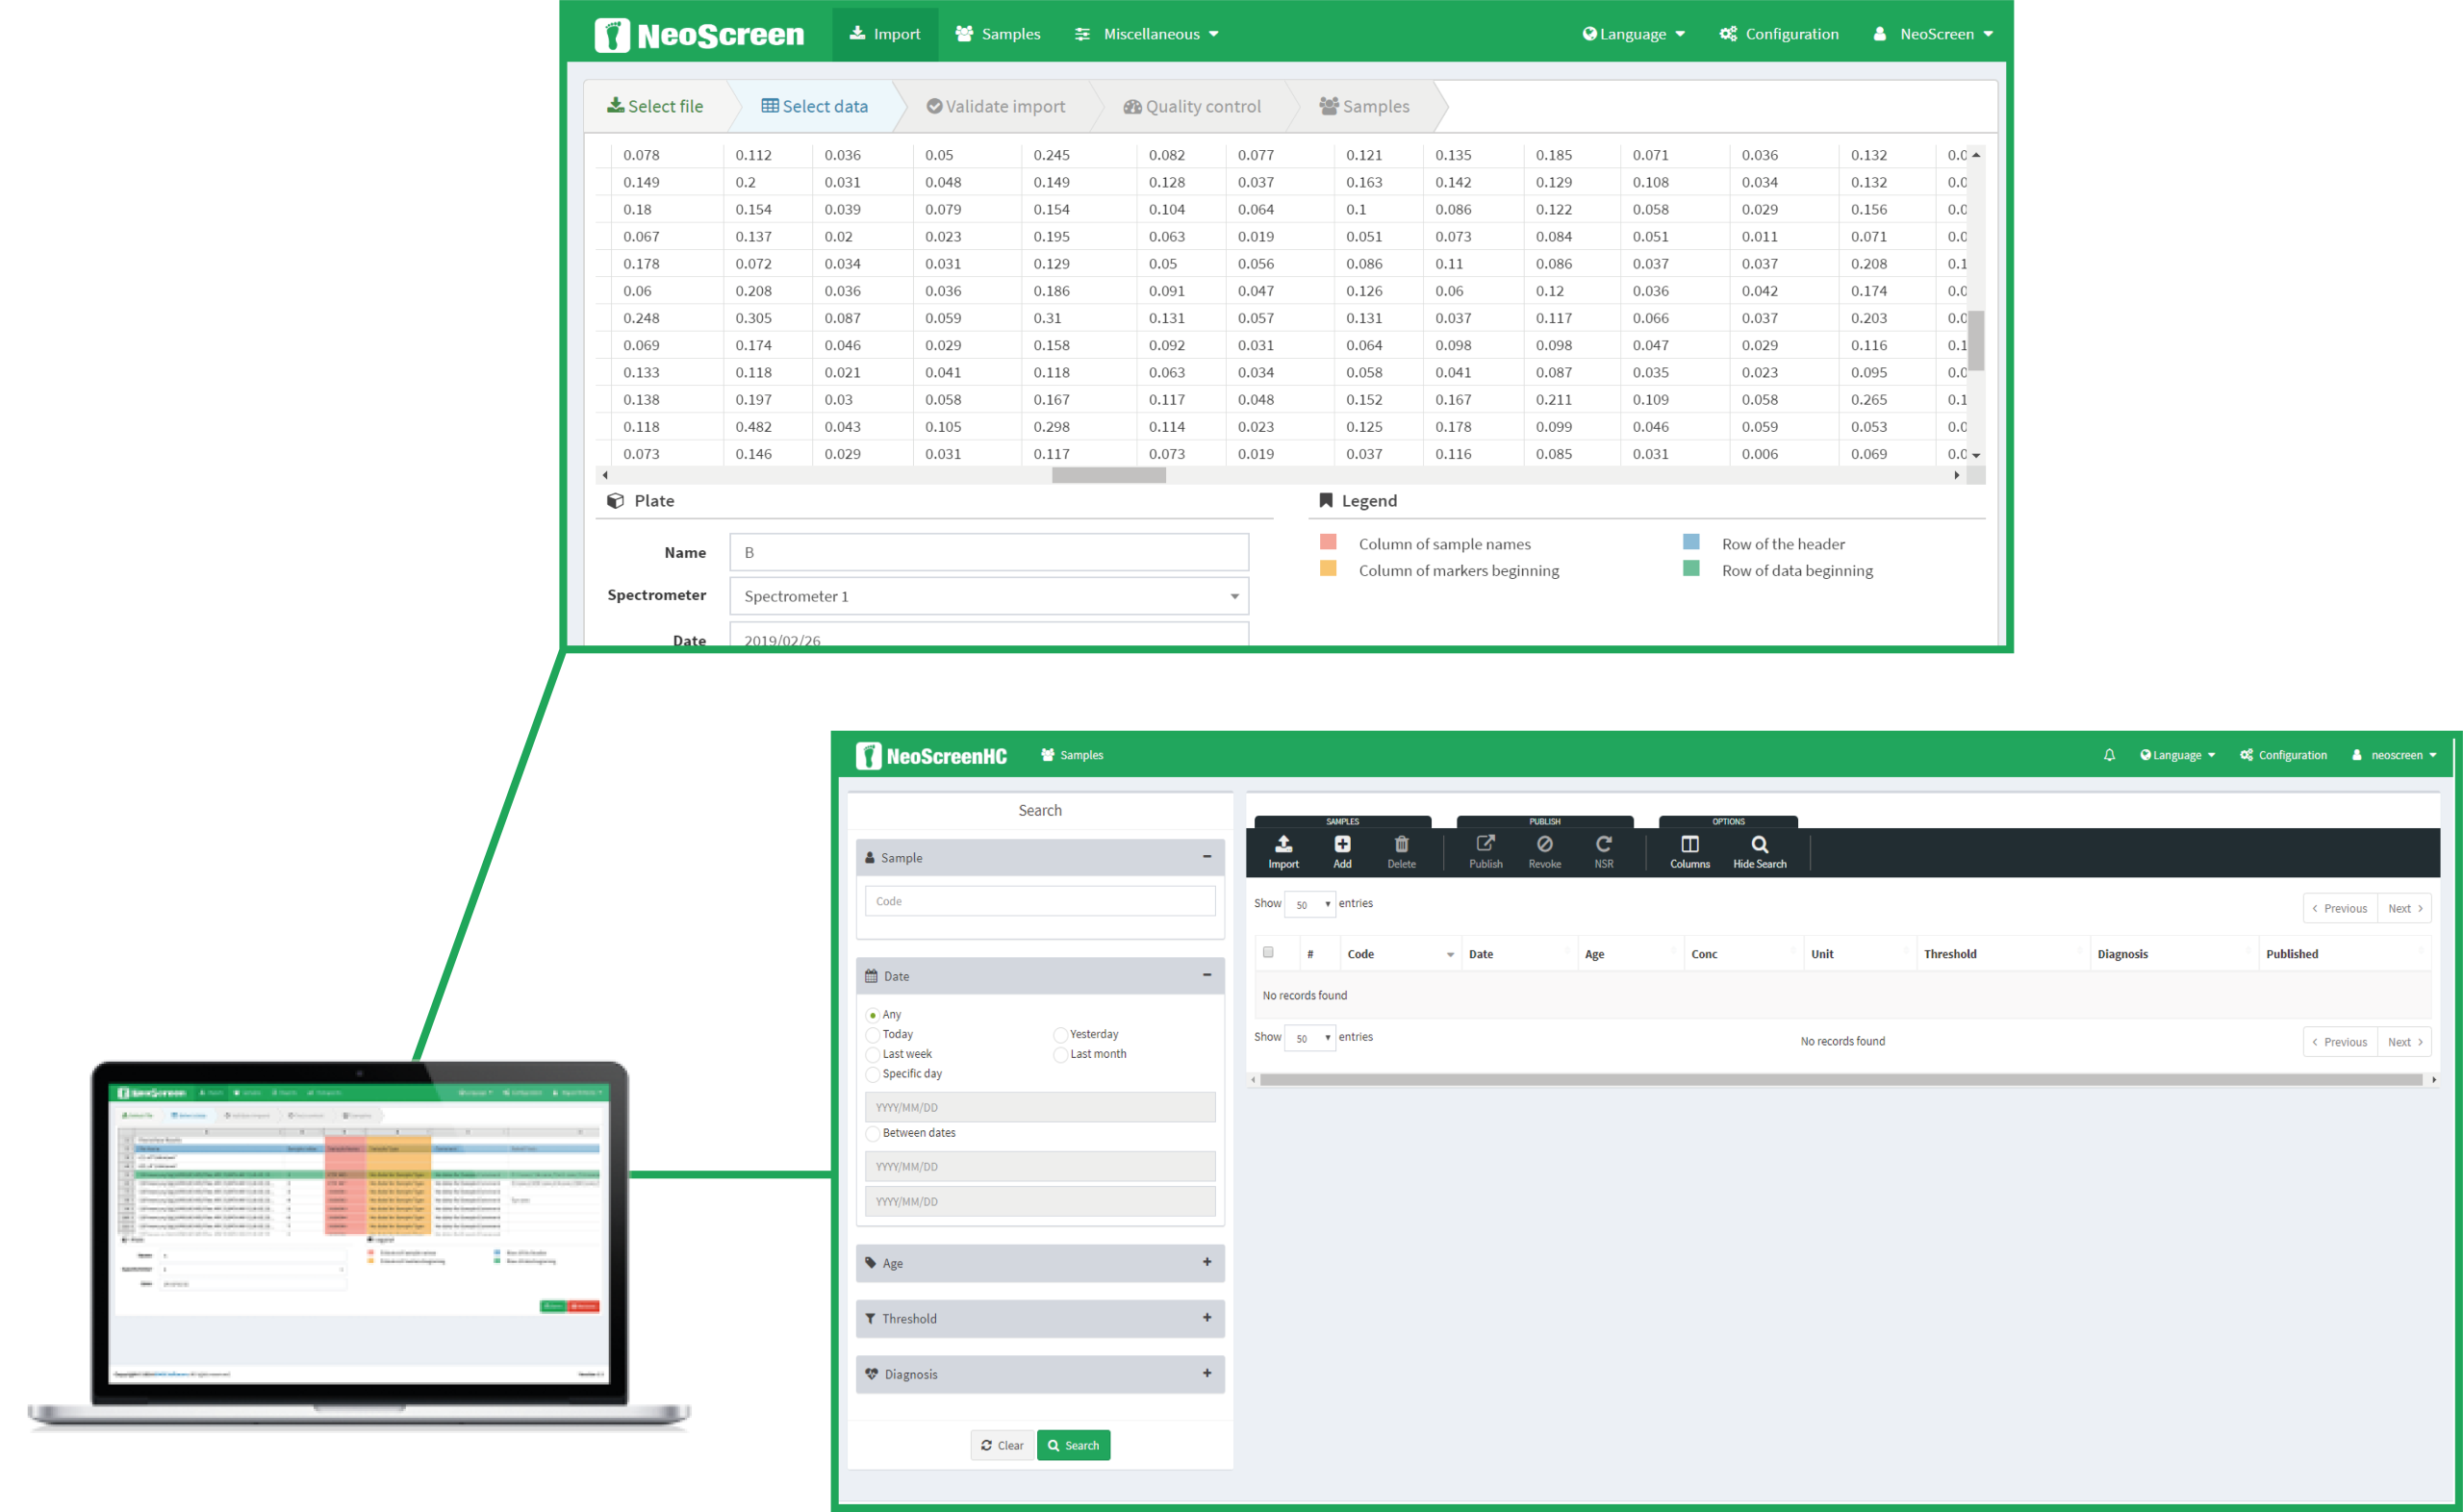Open Samples in NeoScreen top navigation bar
This screenshot has width=2463, height=1512.
(x=998, y=34)
